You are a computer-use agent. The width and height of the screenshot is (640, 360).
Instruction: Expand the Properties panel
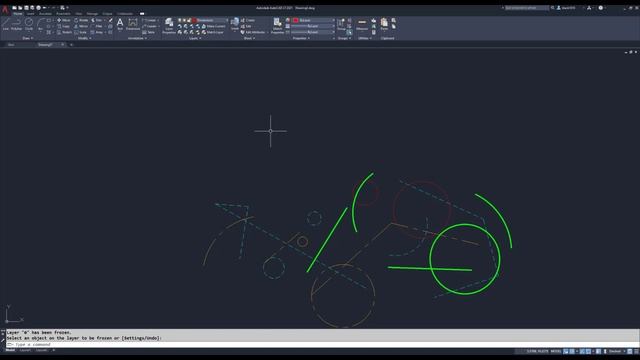pyautogui.click(x=301, y=38)
